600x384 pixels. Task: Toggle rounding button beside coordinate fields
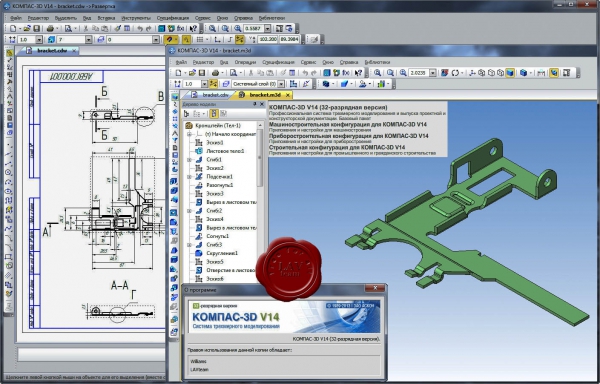click(x=240, y=39)
